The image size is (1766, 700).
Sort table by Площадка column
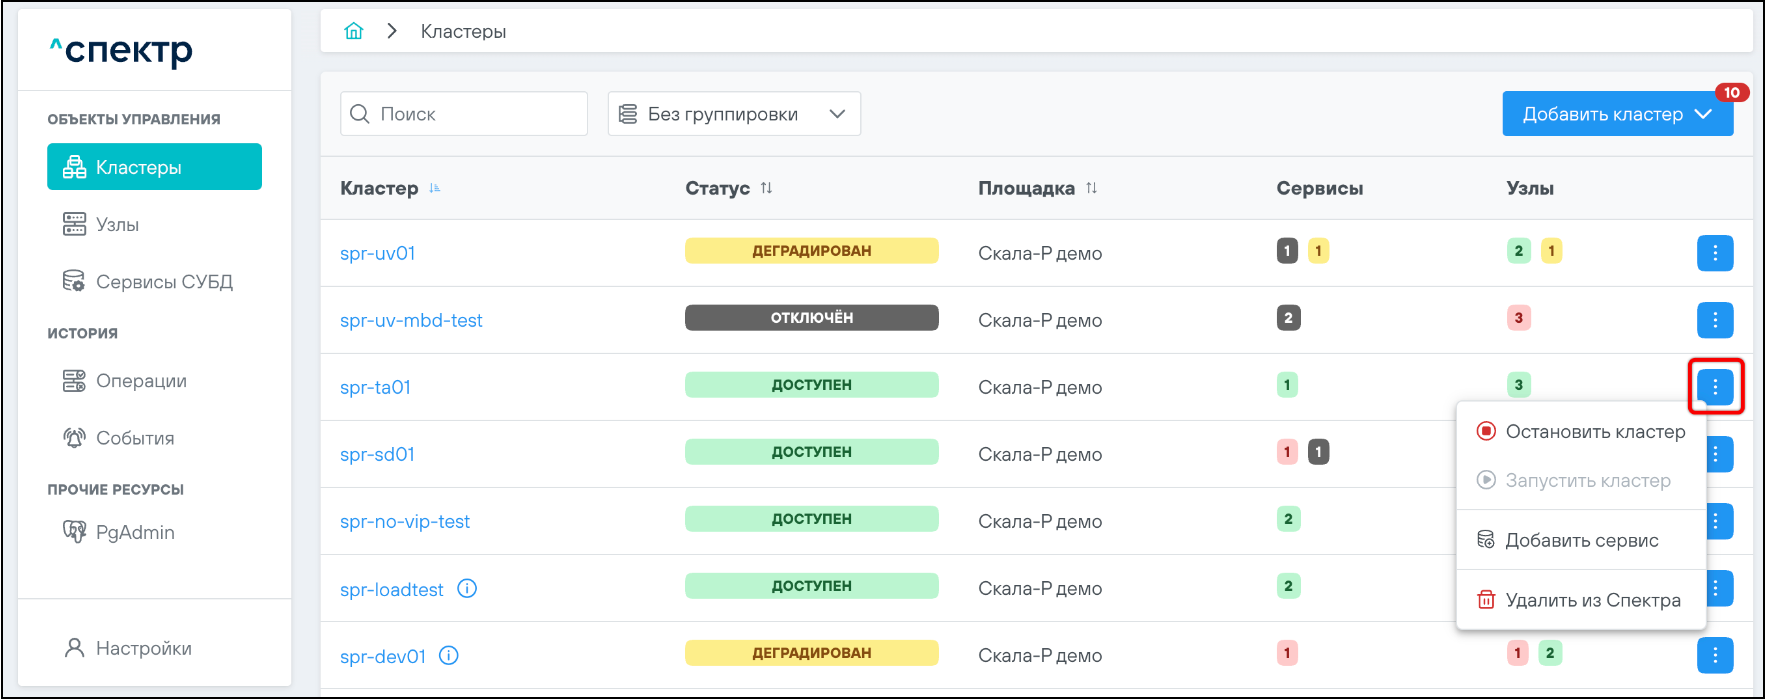1091,188
